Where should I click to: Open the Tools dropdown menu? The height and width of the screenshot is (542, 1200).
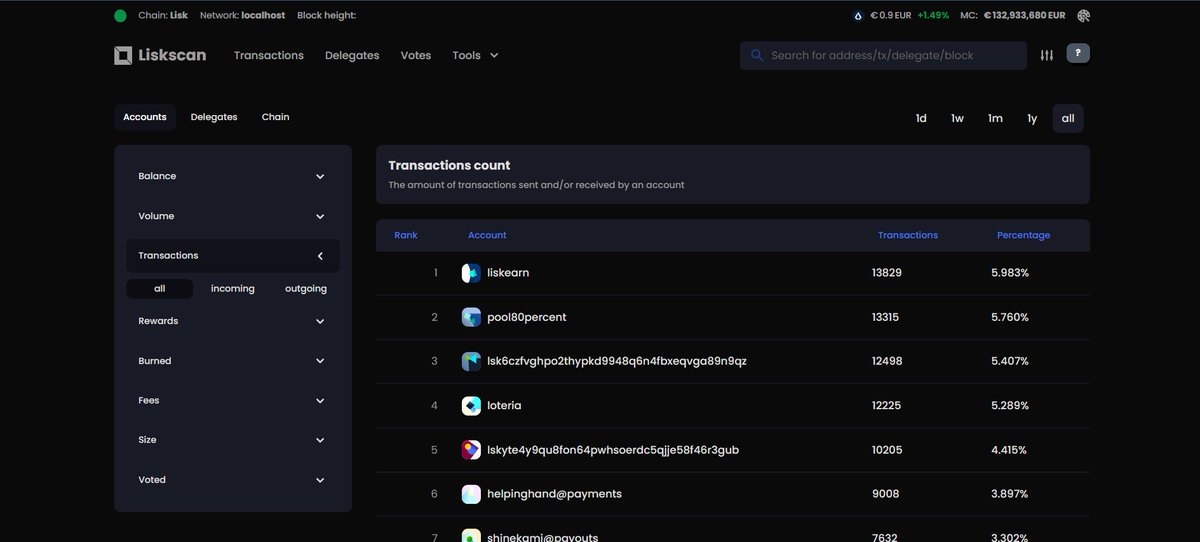coord(475,55)
